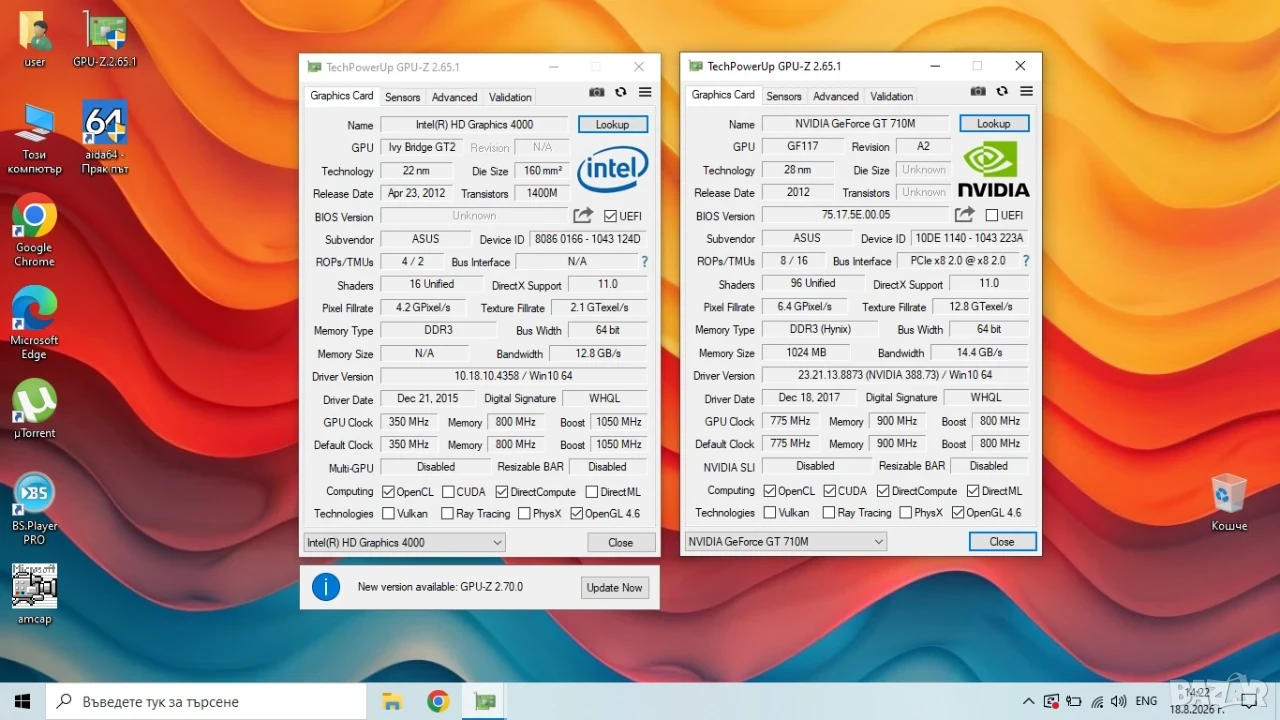Click the Intel logo
The height and width of the screenshot is (720, 1280).
612,169
